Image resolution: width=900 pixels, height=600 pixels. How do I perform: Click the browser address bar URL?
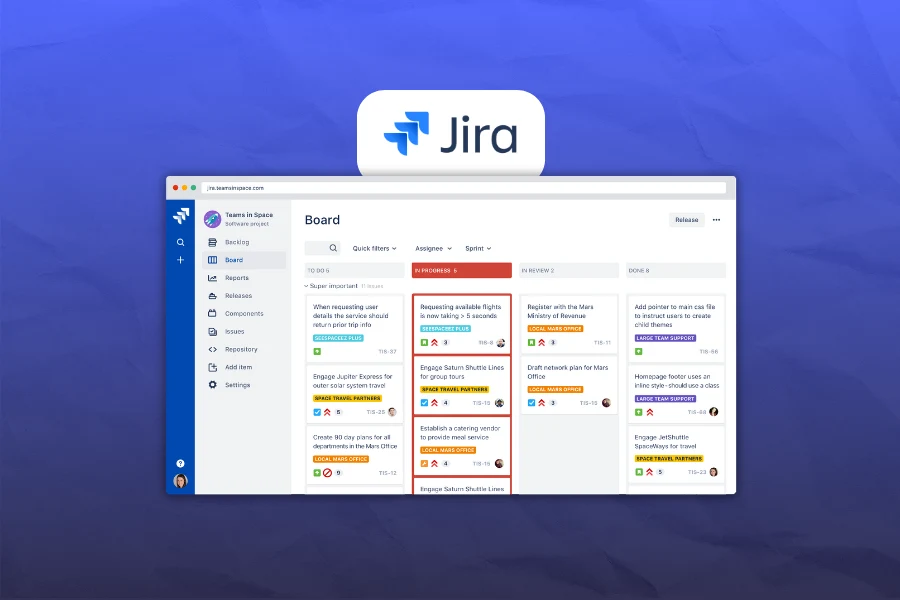236,188
